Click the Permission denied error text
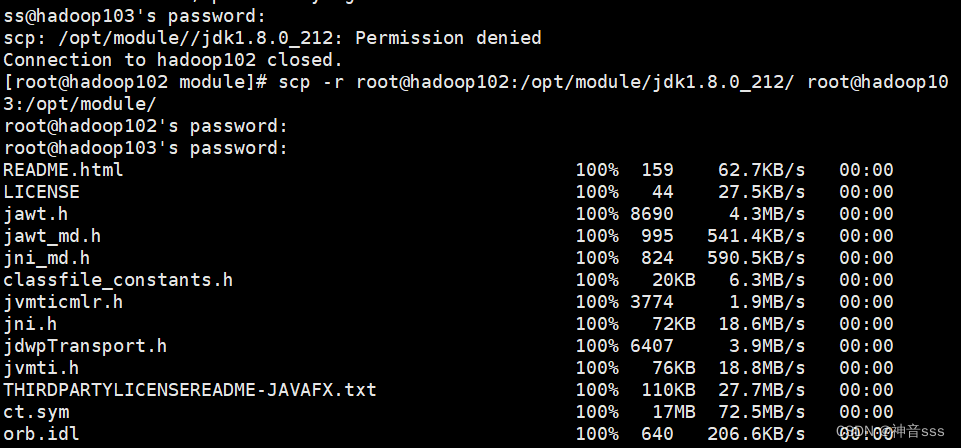 tap(448, 38)
